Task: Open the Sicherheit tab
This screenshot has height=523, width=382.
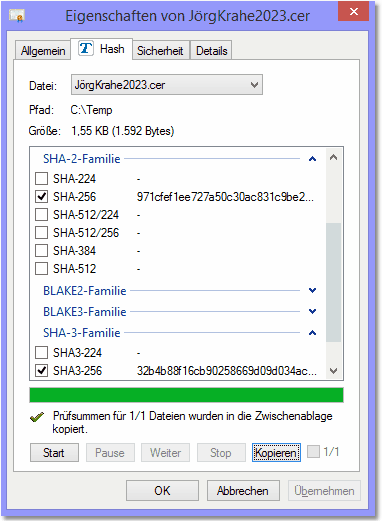Action: coord(160,51)
